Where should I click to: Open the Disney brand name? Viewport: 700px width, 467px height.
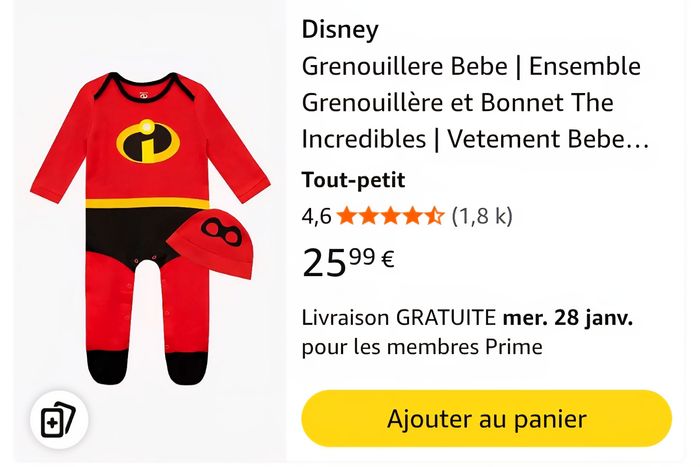tap(340, 30)
